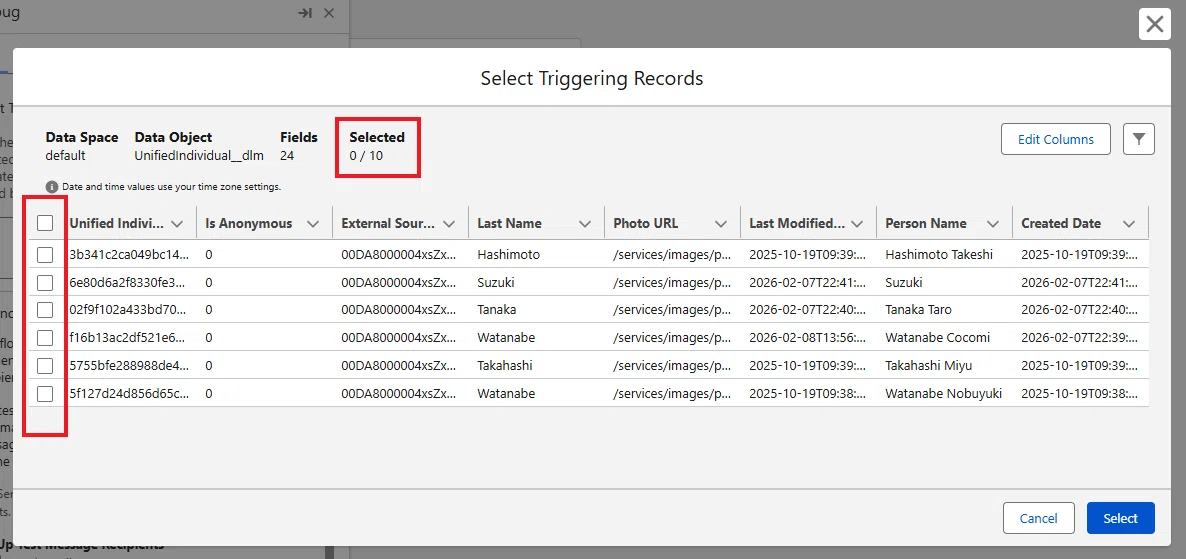
Task: Open Is Anonymous column menu chevron
Action: (x=312, y=224)
